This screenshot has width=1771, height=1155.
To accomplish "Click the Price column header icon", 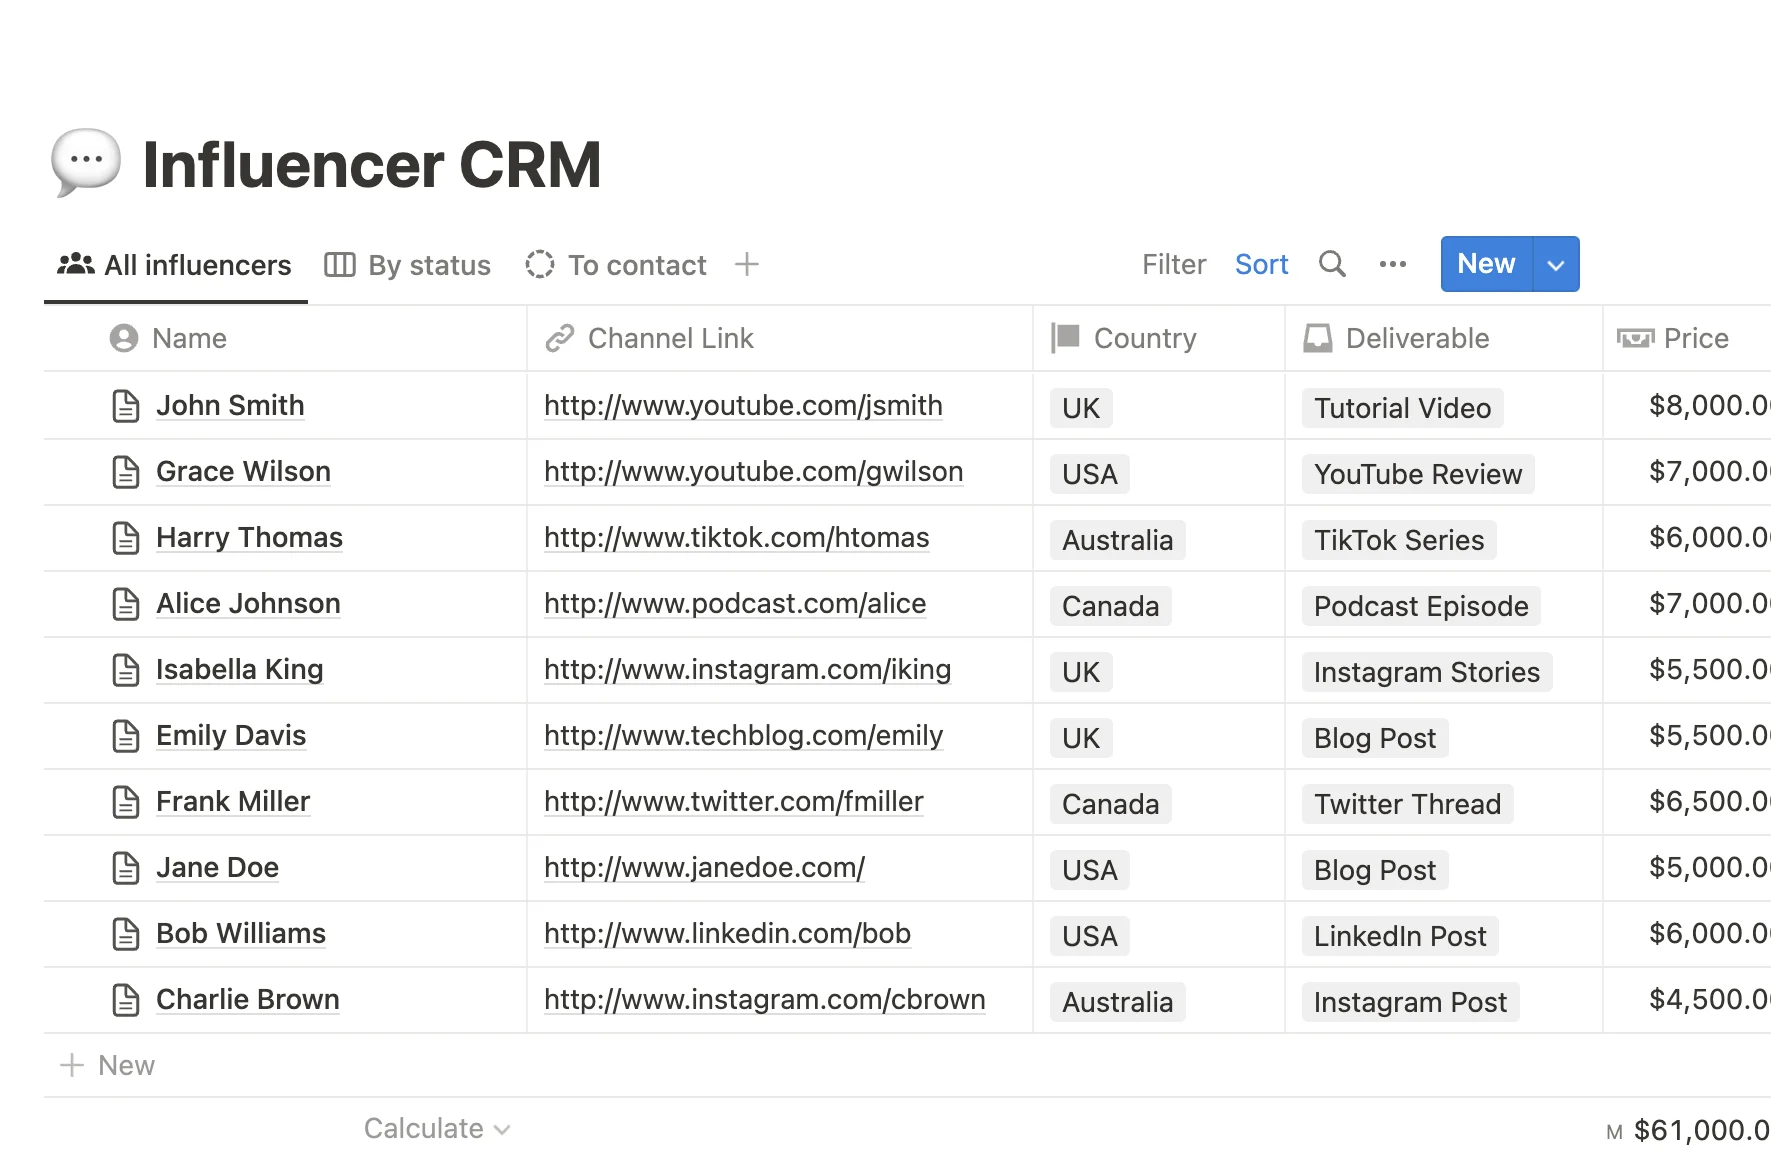I will coord(1636,338).
